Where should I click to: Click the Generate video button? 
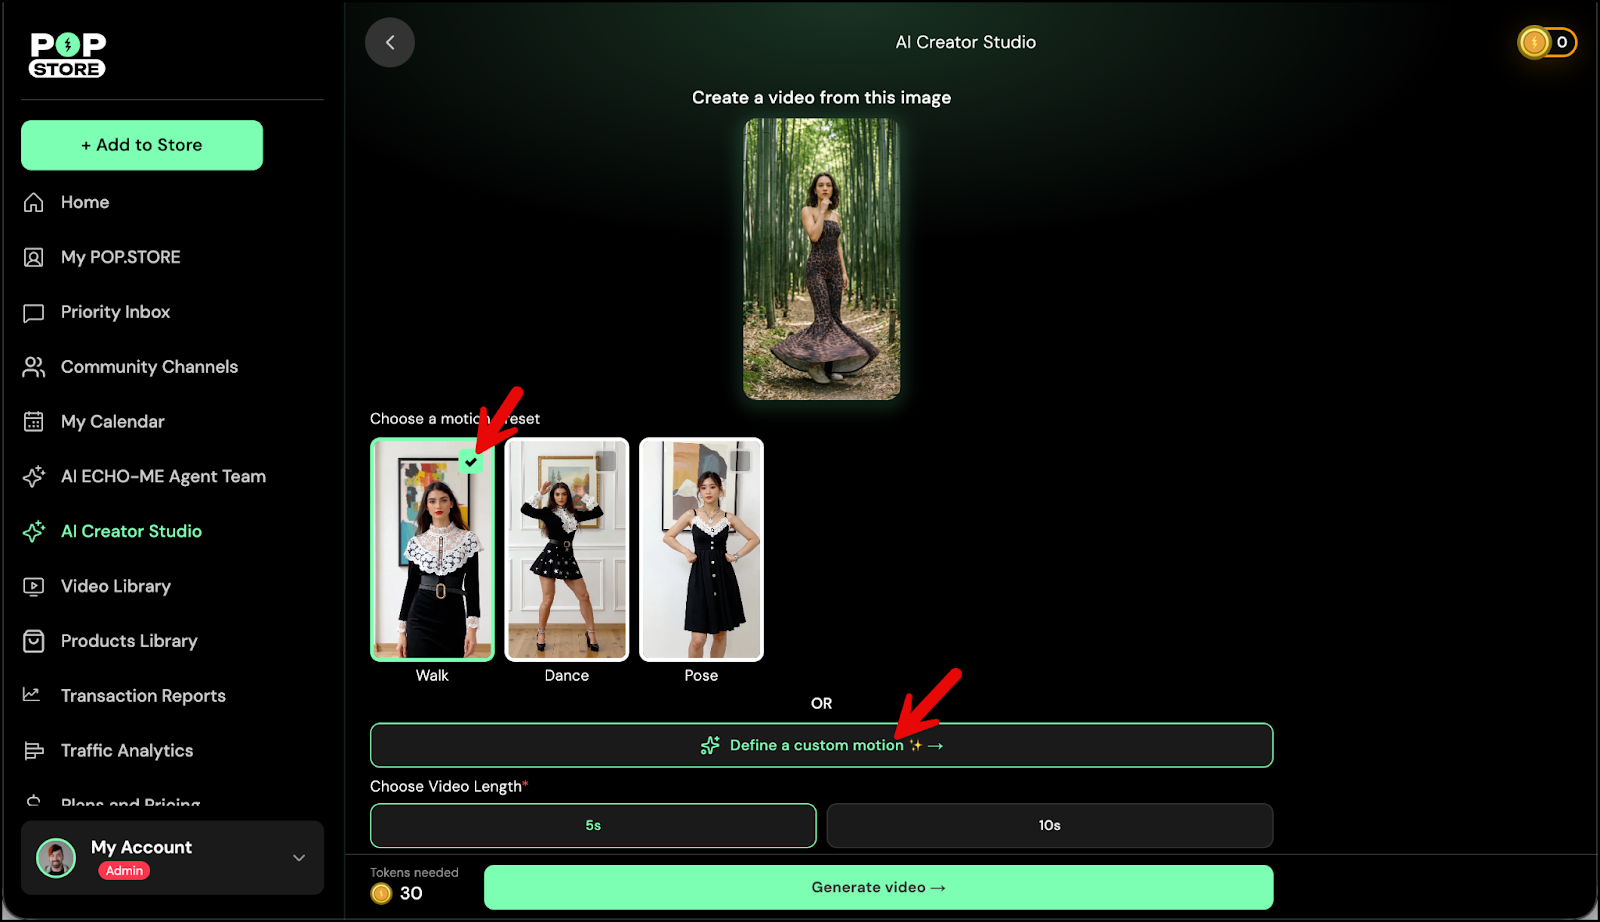tap(878, 887)
